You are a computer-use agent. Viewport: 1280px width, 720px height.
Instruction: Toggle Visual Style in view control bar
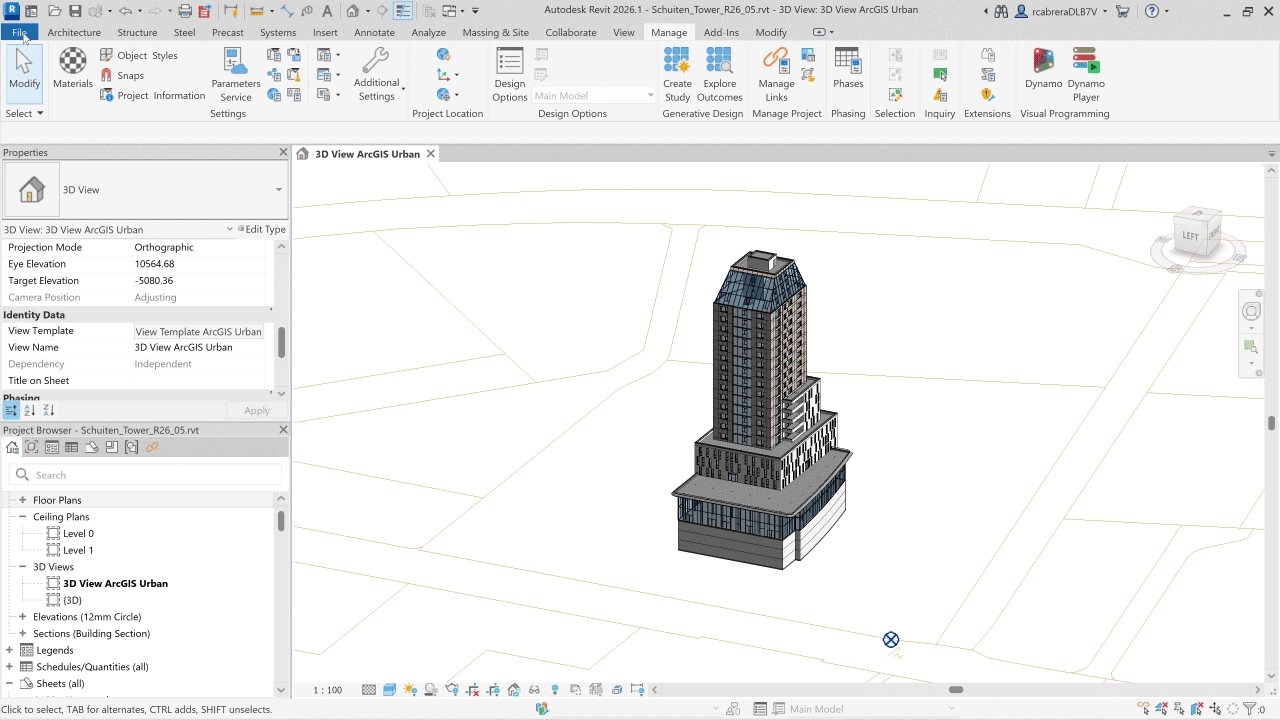[389, 690]
